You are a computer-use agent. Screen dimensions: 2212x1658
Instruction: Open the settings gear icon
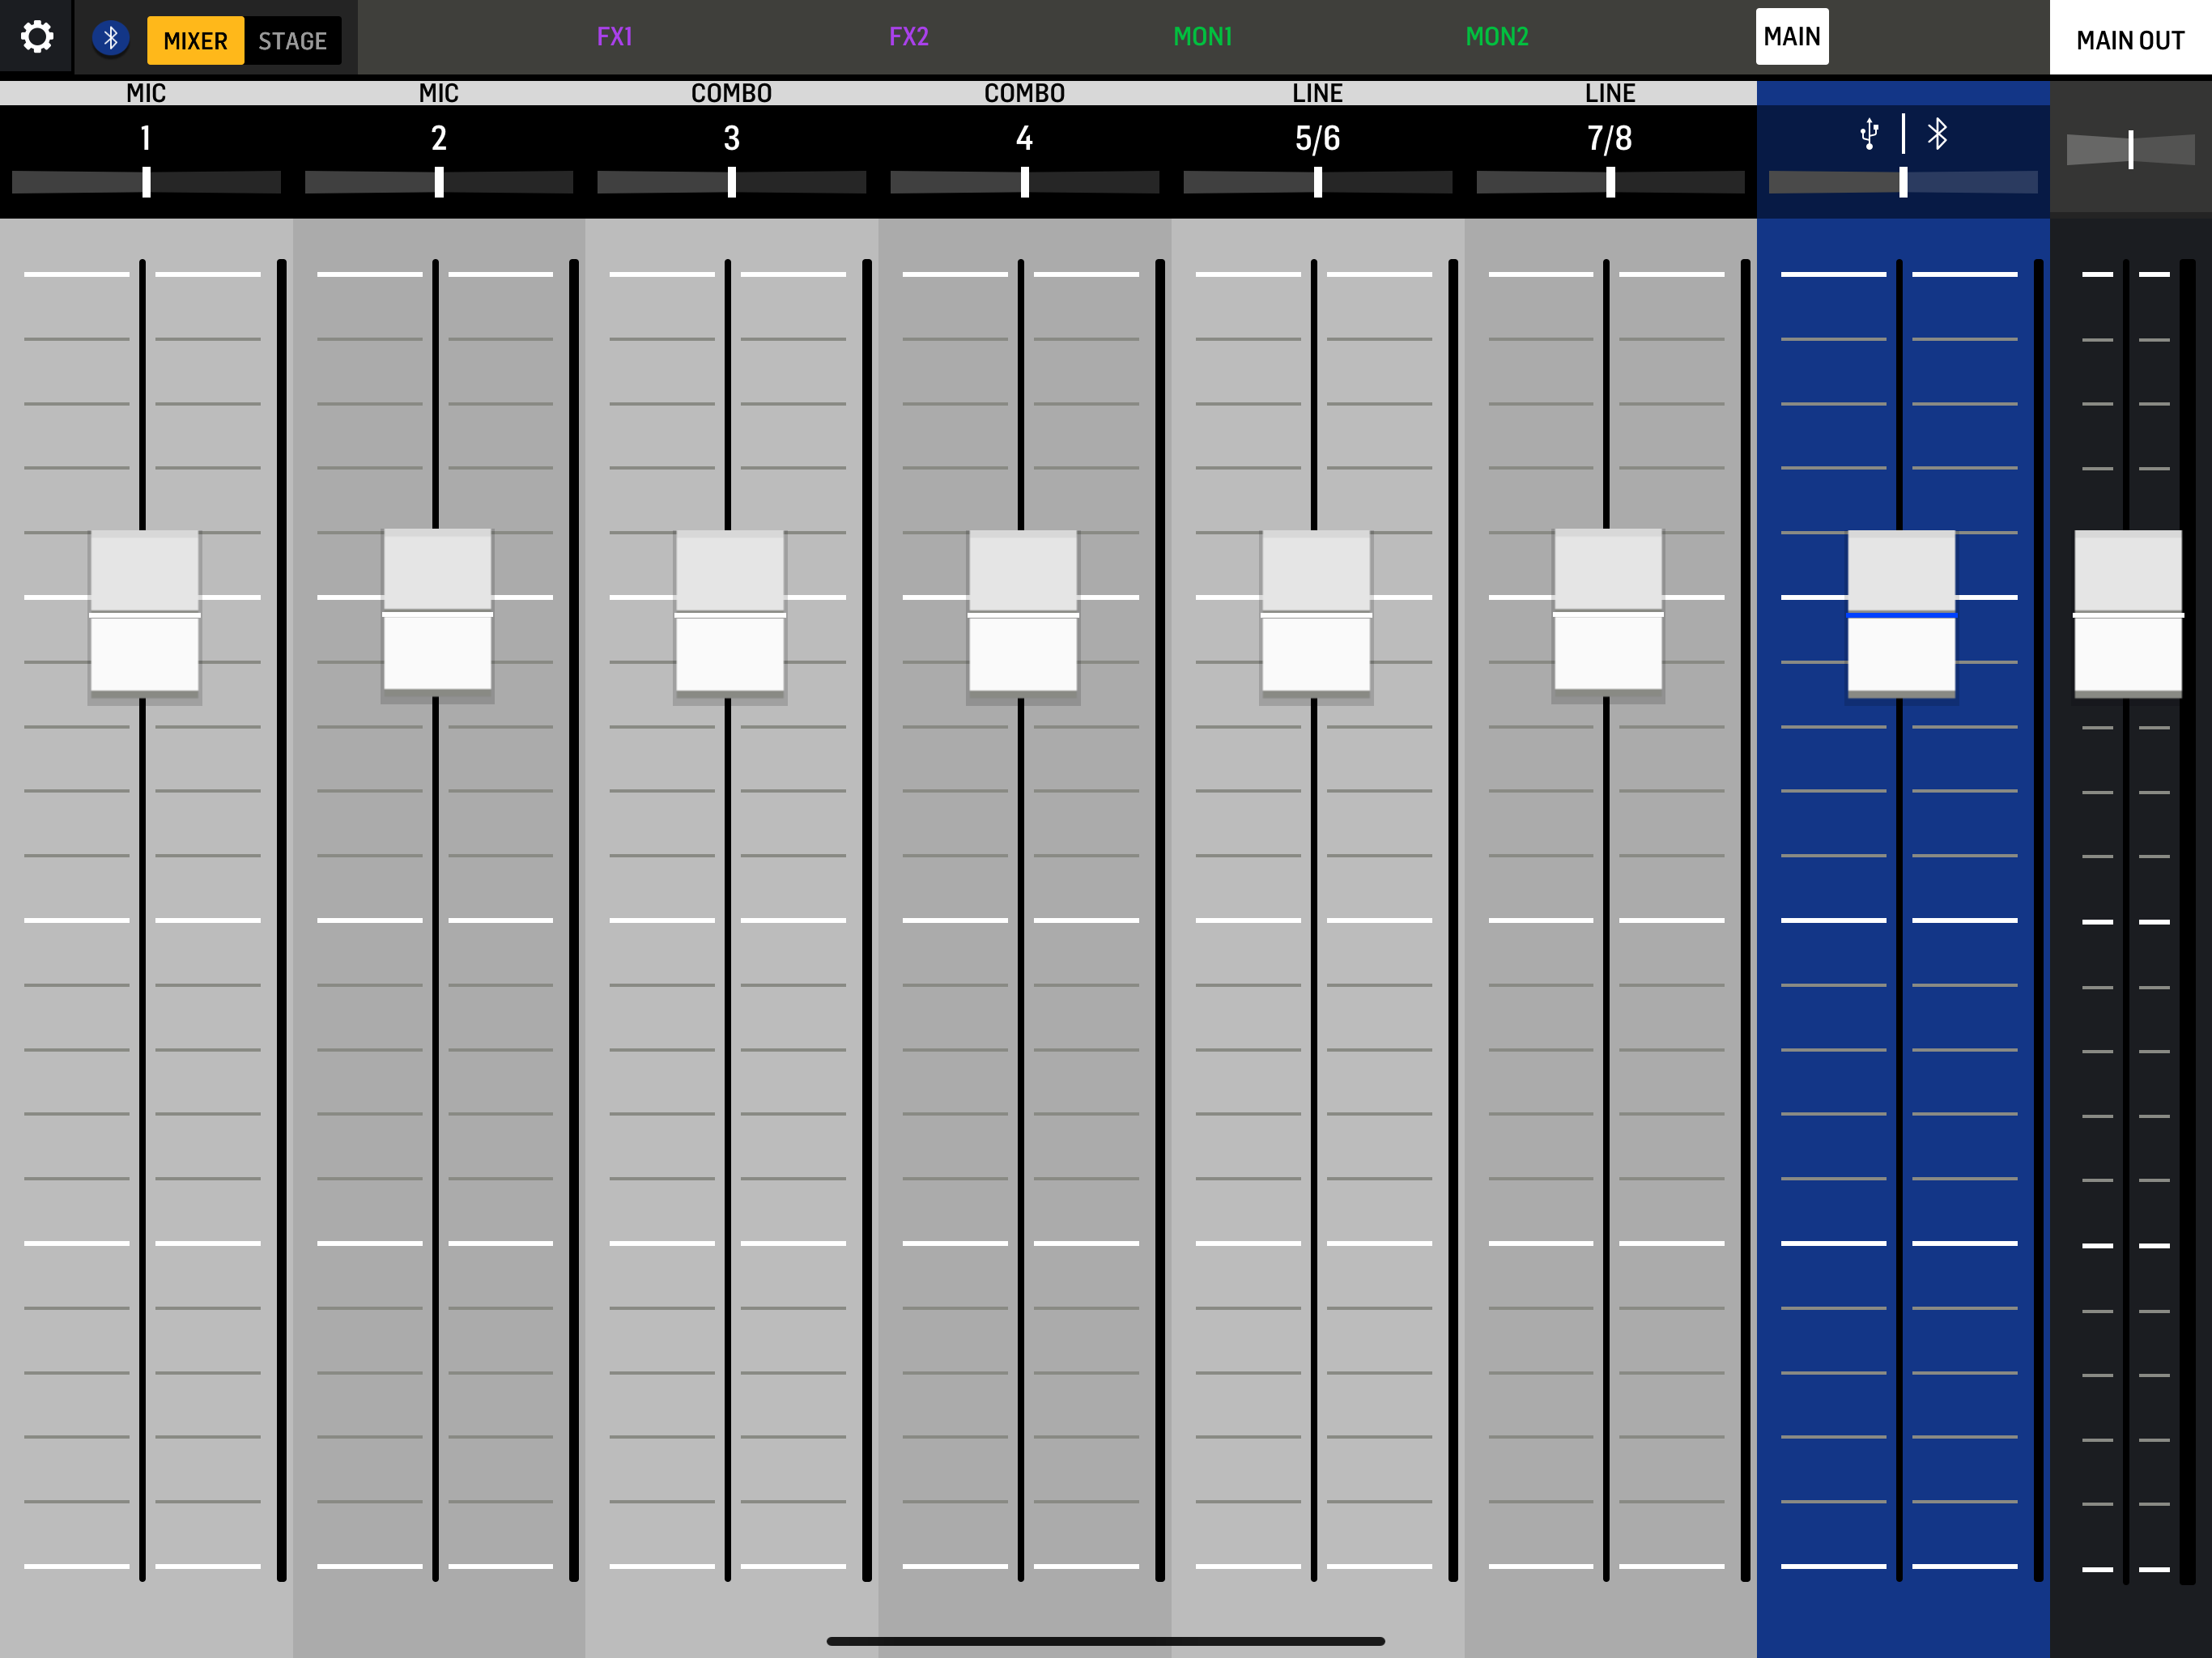click(37, 37)
